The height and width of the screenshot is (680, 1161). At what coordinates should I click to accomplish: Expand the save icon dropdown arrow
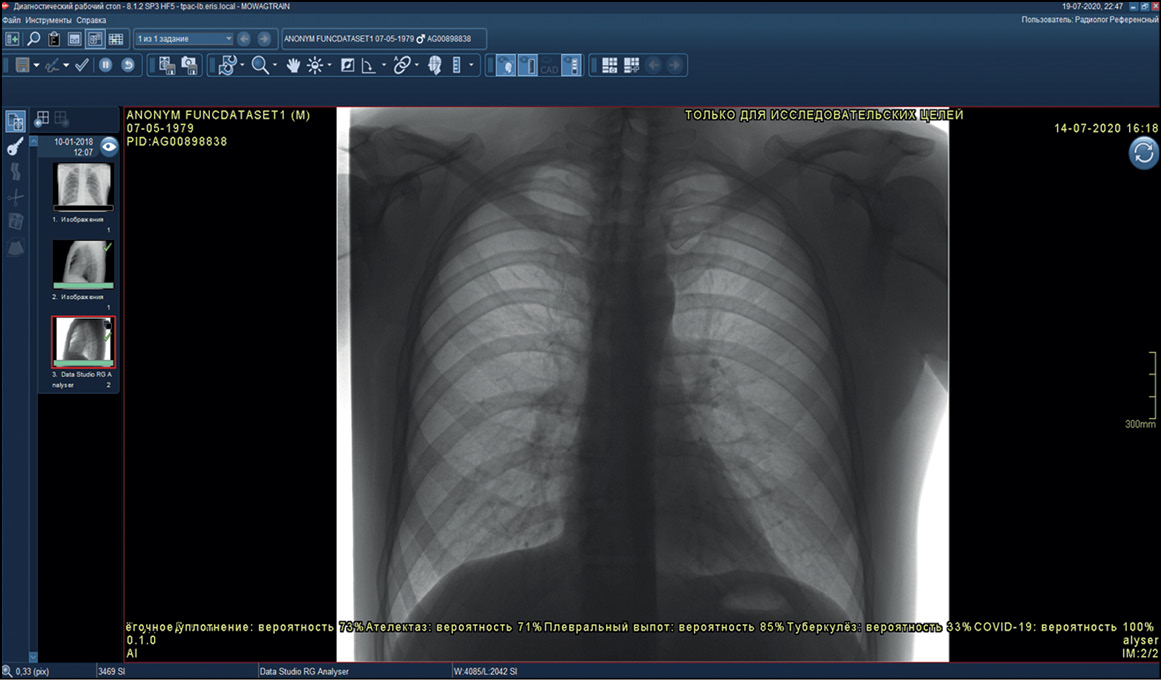click(37, 66)
